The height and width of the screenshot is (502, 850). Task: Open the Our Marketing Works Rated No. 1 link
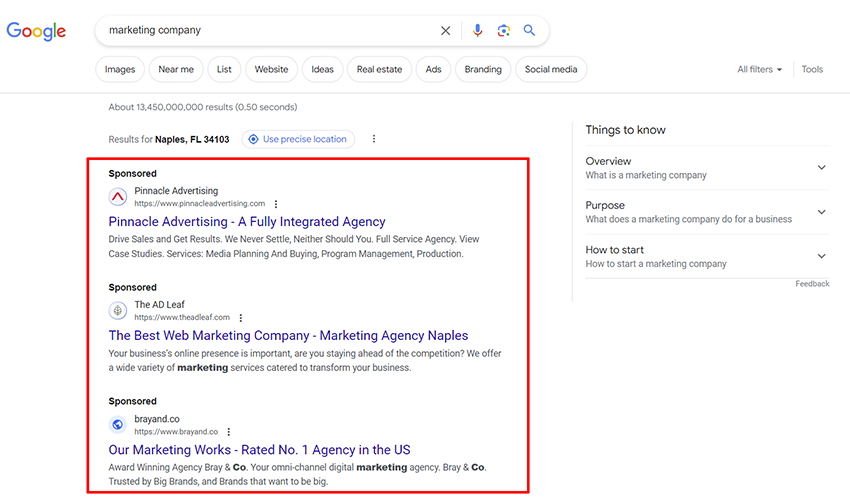click(x=259, y=450)
